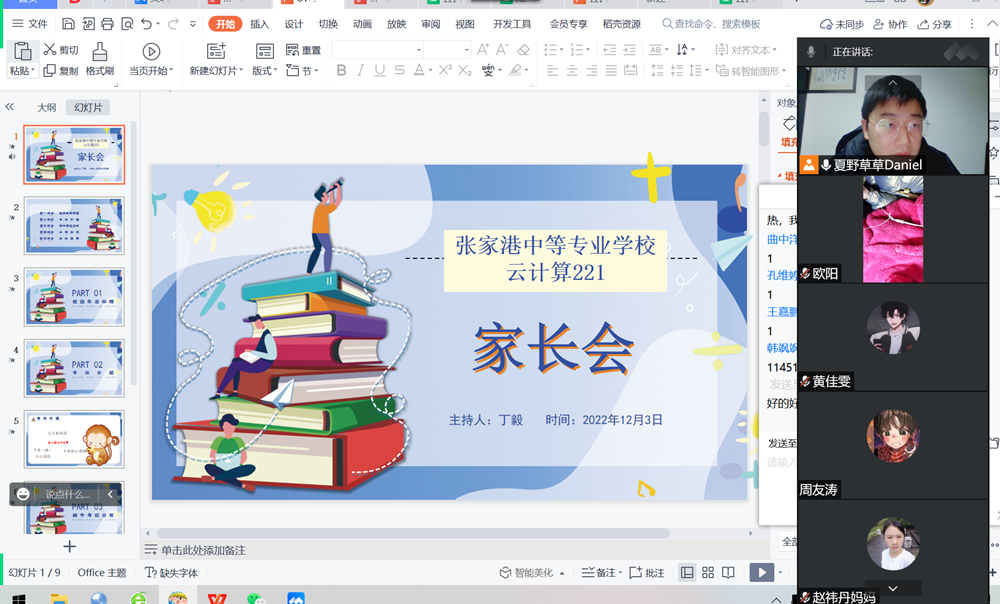Open the Insert (插入) ribbon tab
This screenshot has width=1000, height=604.
pos(259,24)
